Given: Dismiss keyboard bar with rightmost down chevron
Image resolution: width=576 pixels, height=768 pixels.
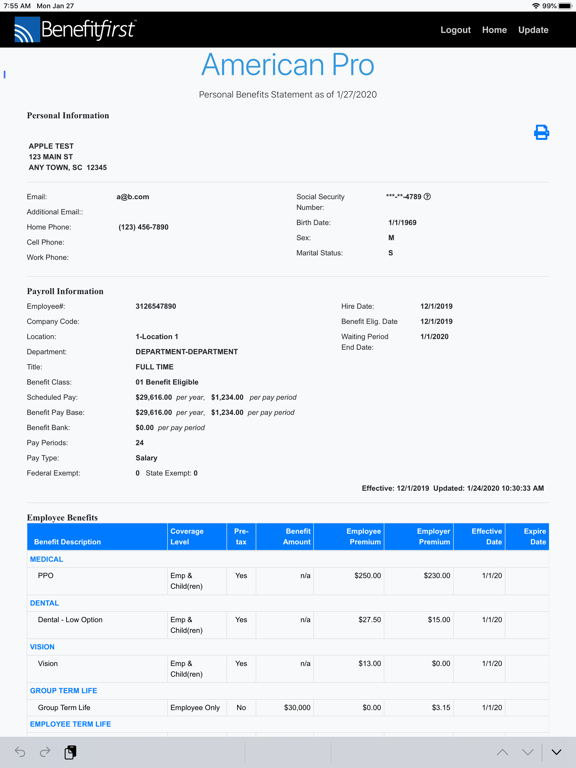Looking at the screenshot, I should click(556, 752).
